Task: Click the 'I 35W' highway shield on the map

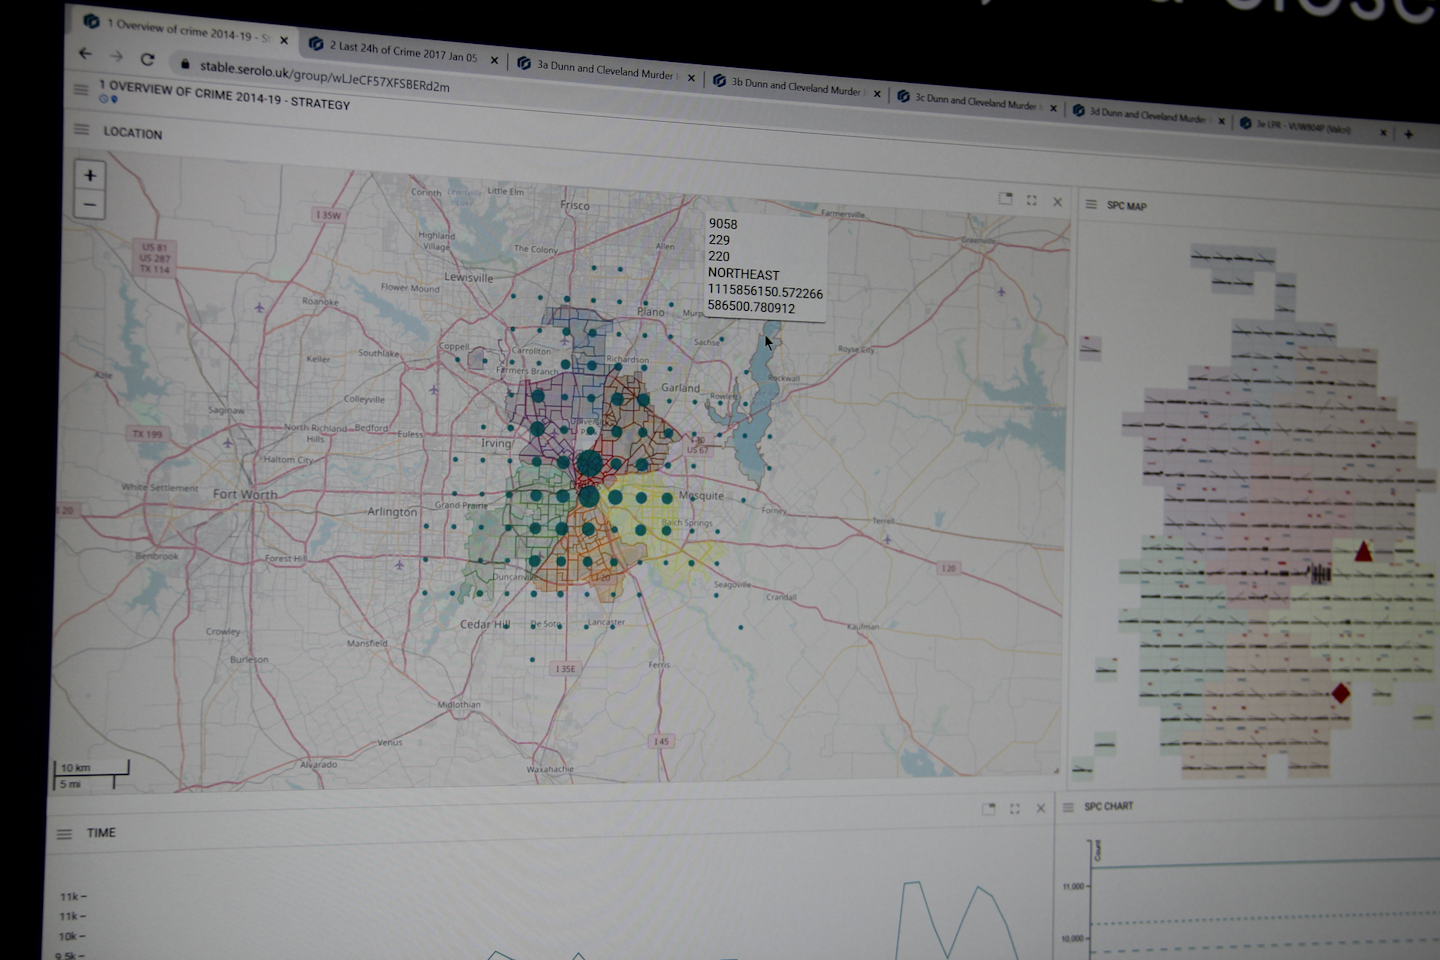Action: point(328,215)
